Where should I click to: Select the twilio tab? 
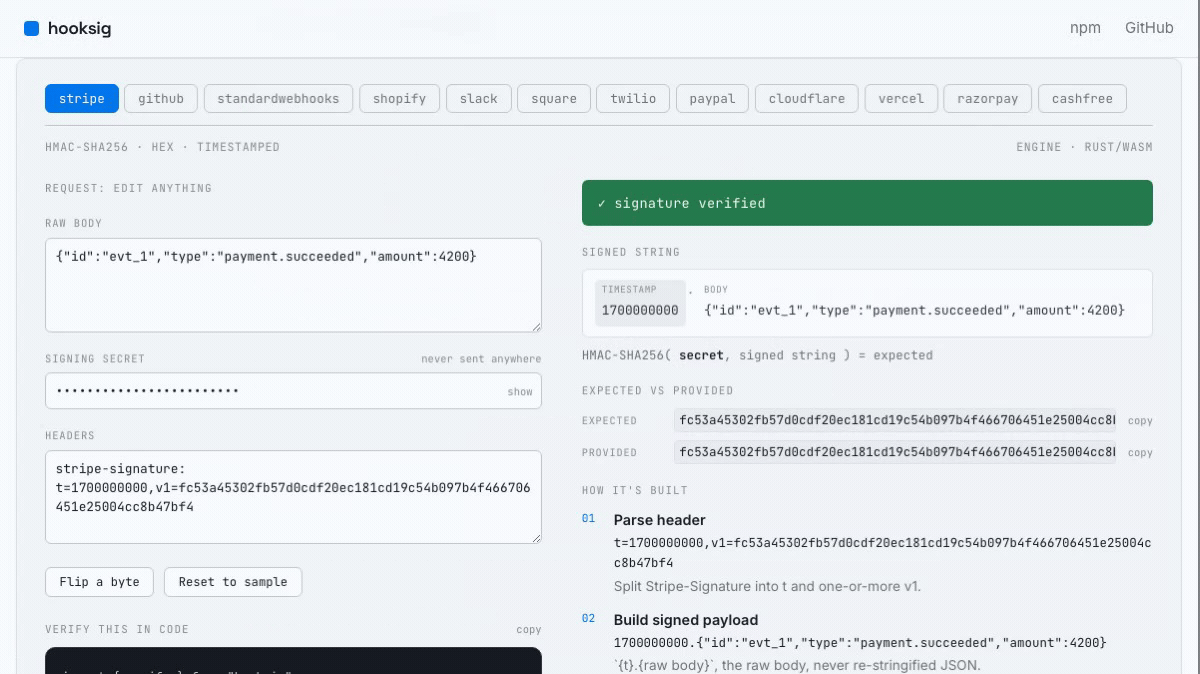633,99
